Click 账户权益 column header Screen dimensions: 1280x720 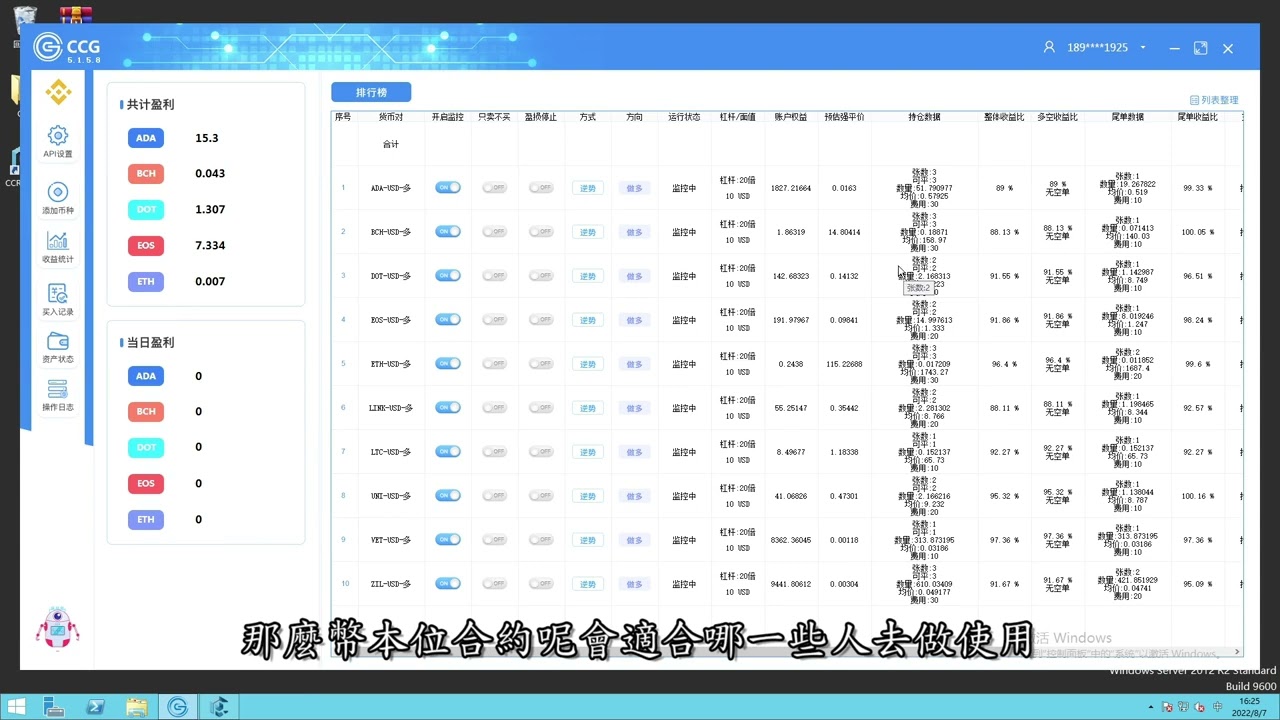click(x=791, y=117)
